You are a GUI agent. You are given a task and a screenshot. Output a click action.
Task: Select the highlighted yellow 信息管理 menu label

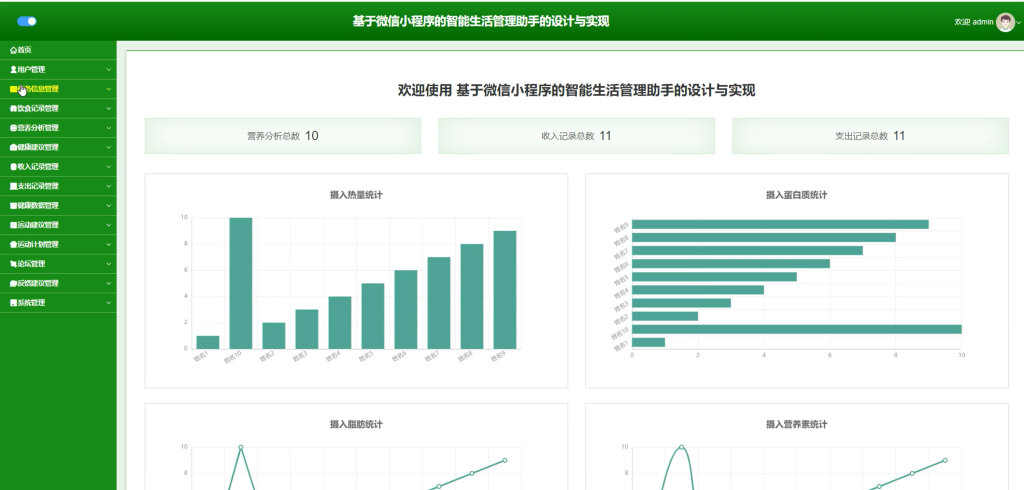click(38, 89)
